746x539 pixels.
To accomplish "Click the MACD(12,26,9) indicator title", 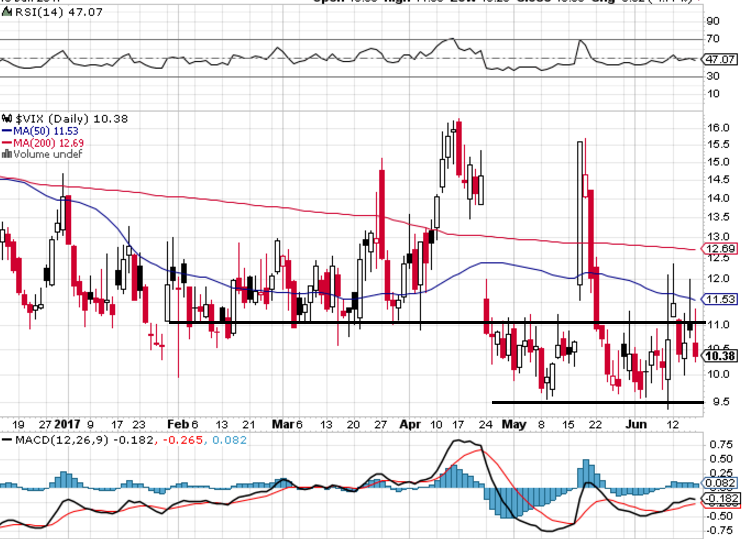I will click(x=62, y=440).
